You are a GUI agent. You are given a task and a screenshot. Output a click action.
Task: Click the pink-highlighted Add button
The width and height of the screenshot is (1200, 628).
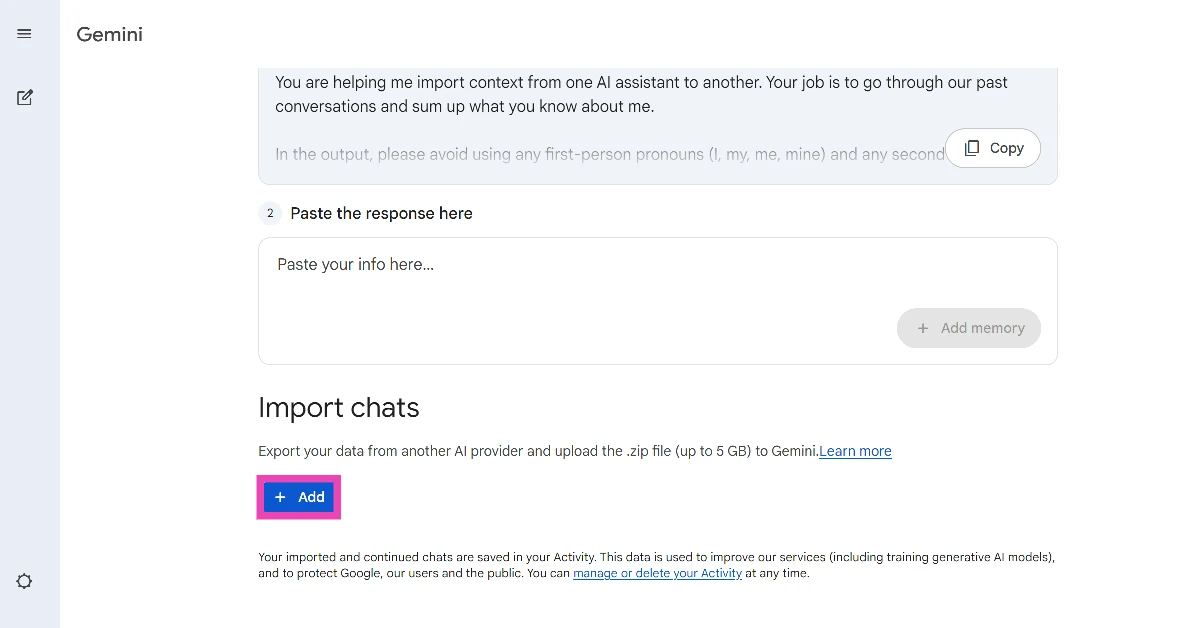pos(298,497)
